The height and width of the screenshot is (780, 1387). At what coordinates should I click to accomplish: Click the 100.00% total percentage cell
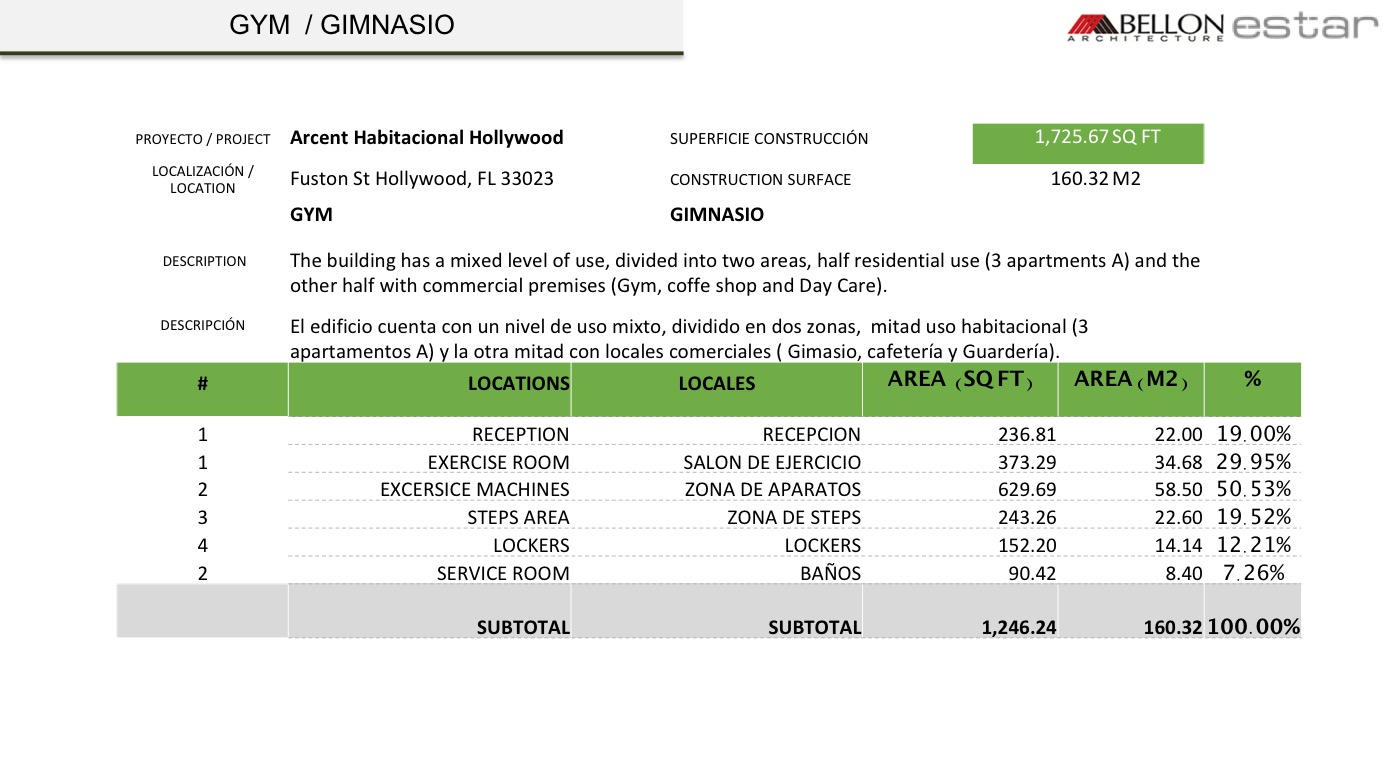tap(1253, 627)
